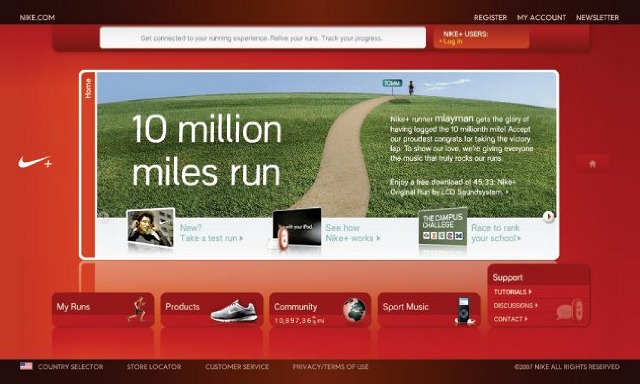Click the sneaker image in Products

point(234,311)
